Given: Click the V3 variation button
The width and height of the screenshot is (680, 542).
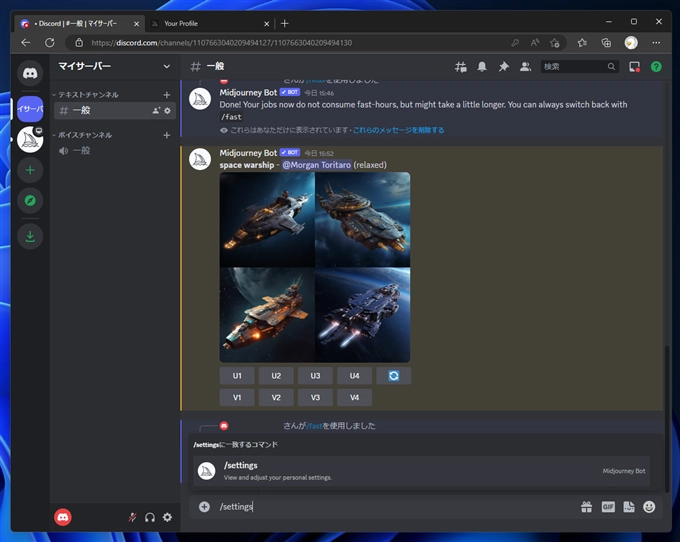Looking at the screenshot, I should pyautogui.click(x=315, y=397).
